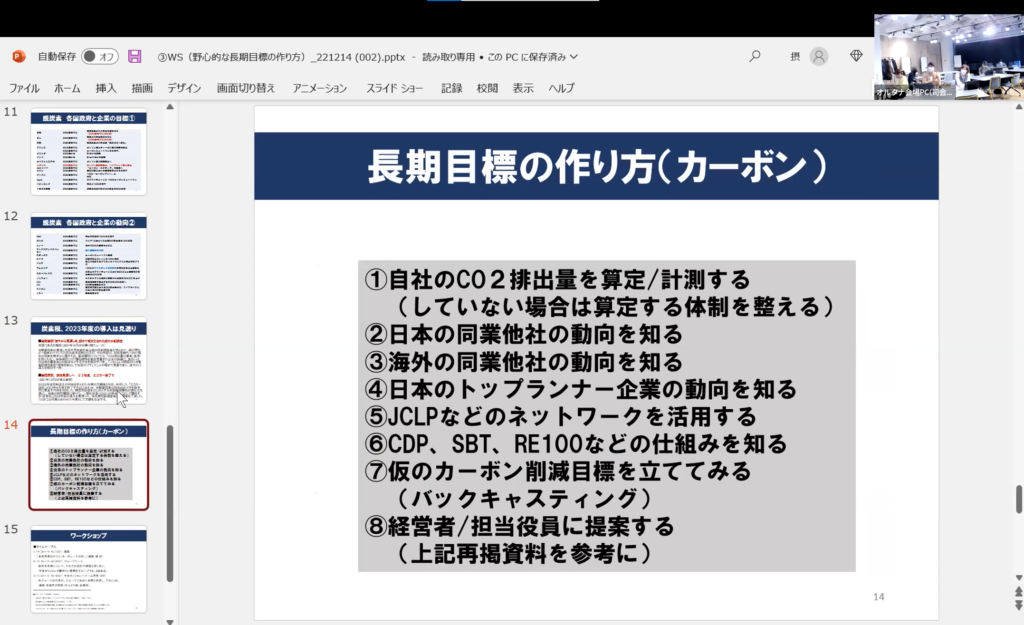
Task: Open the 描画 tab
Action: (x=142, y=88)
